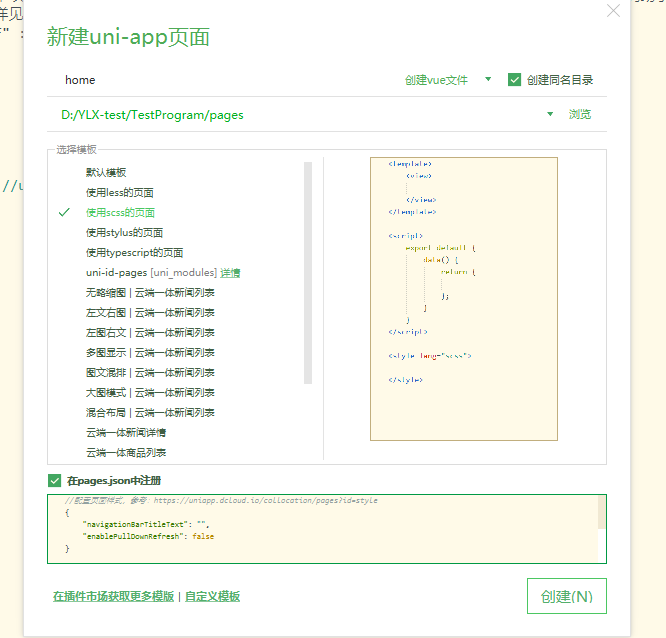Click inside the pages.json config editor
Viewport: 666px width, 638px height.
(323, 529)
